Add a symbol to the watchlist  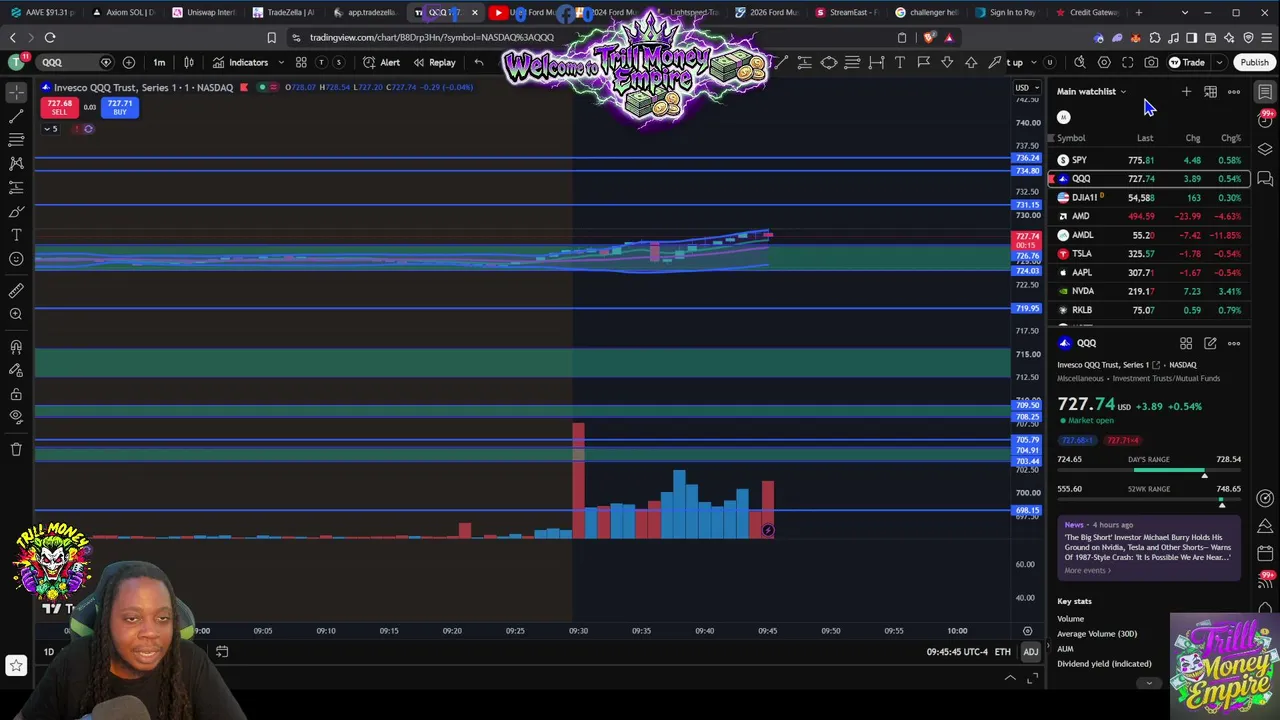(x=1186, y=92)
